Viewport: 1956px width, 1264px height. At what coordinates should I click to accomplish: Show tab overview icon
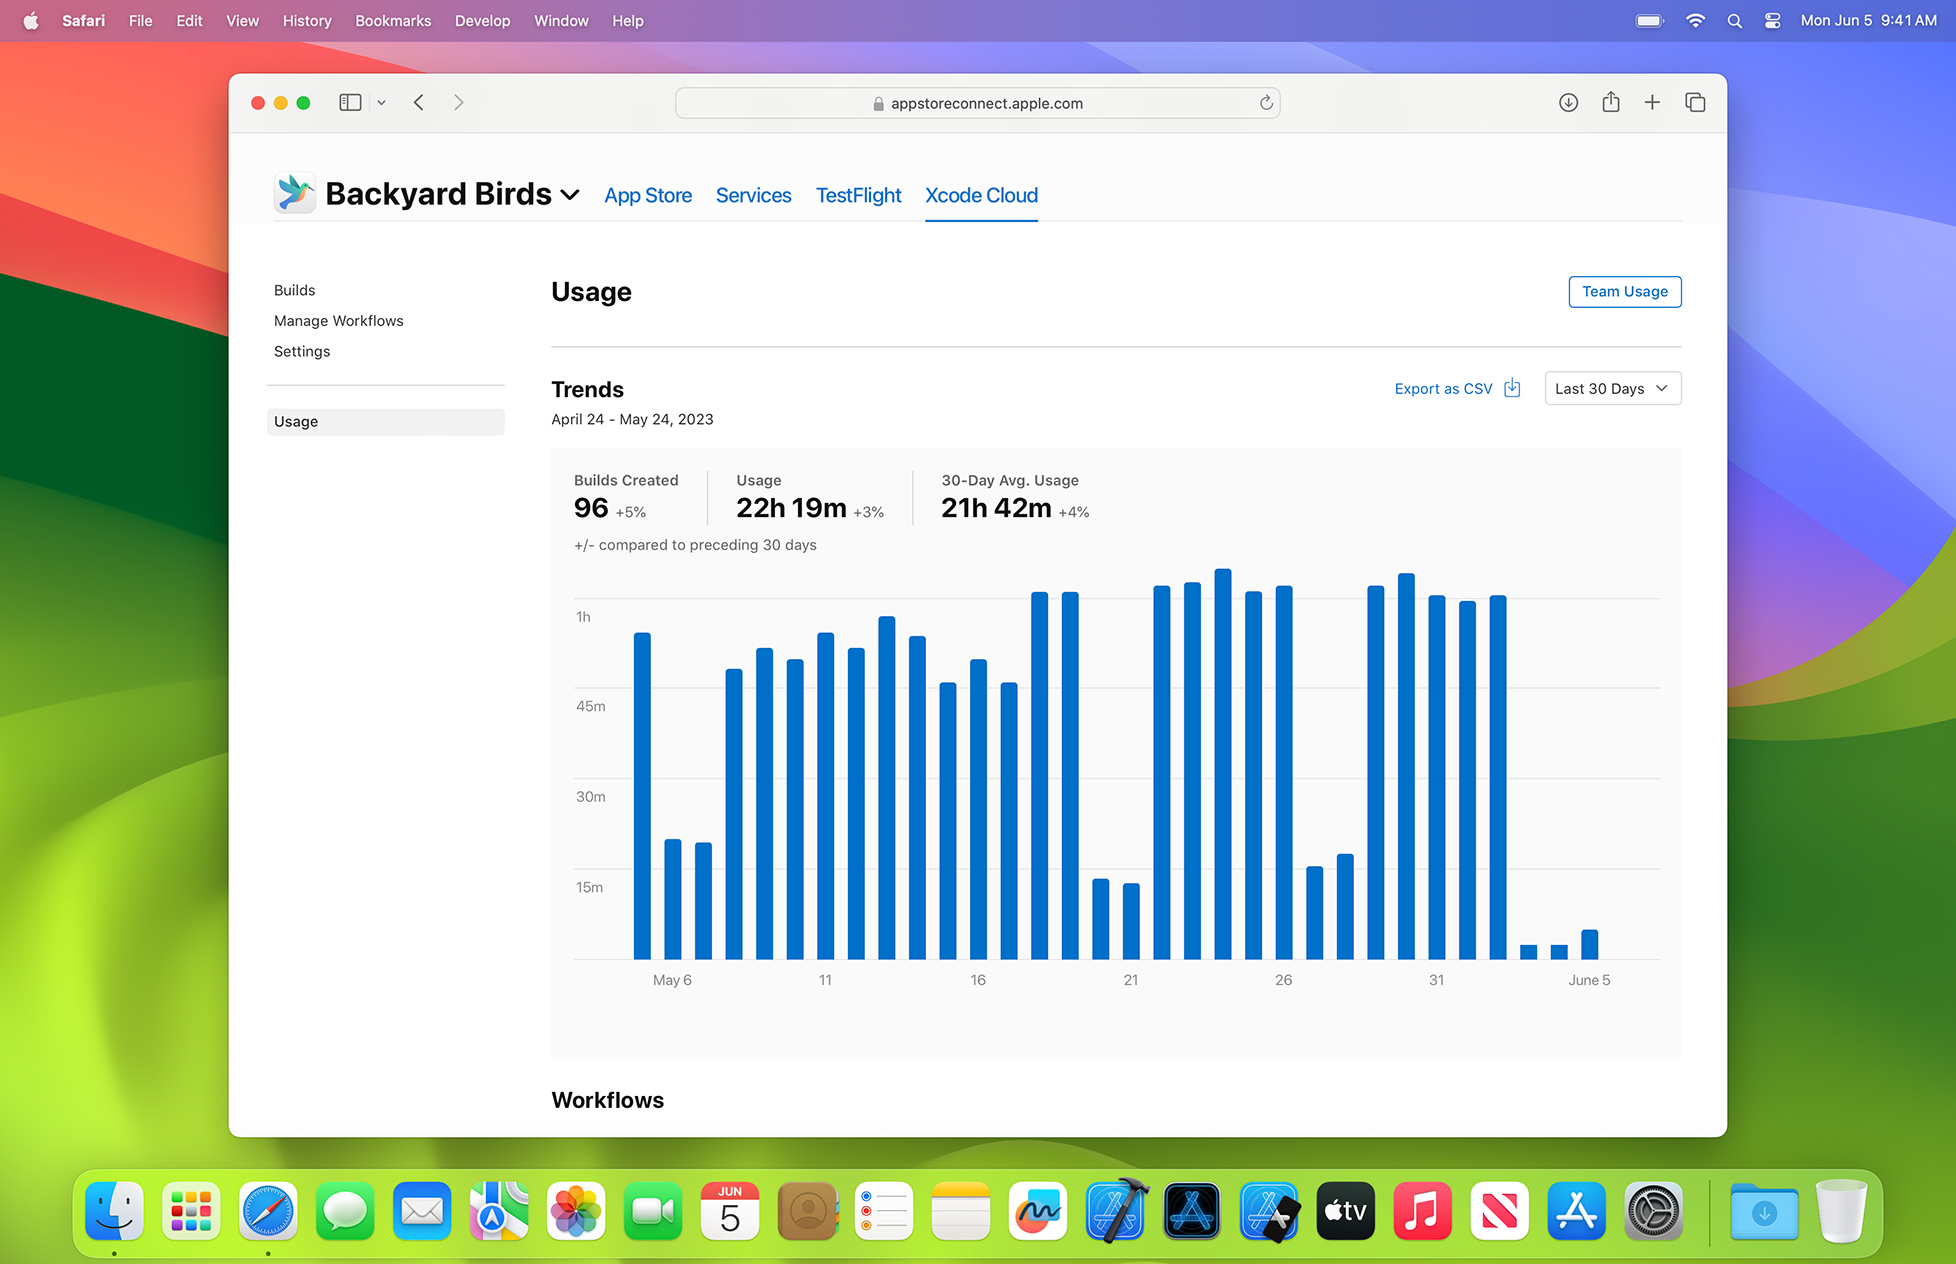(1695, 103)
